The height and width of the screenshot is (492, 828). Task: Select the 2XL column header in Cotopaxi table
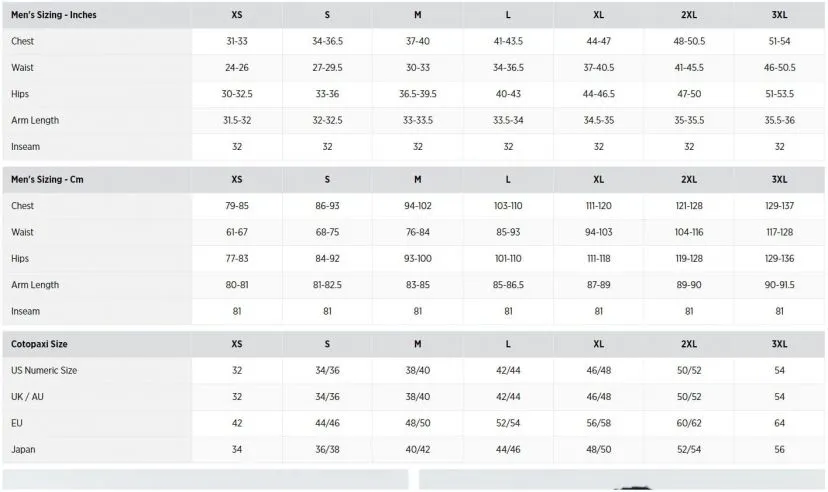pyautogui.click(x=689, y=344)
